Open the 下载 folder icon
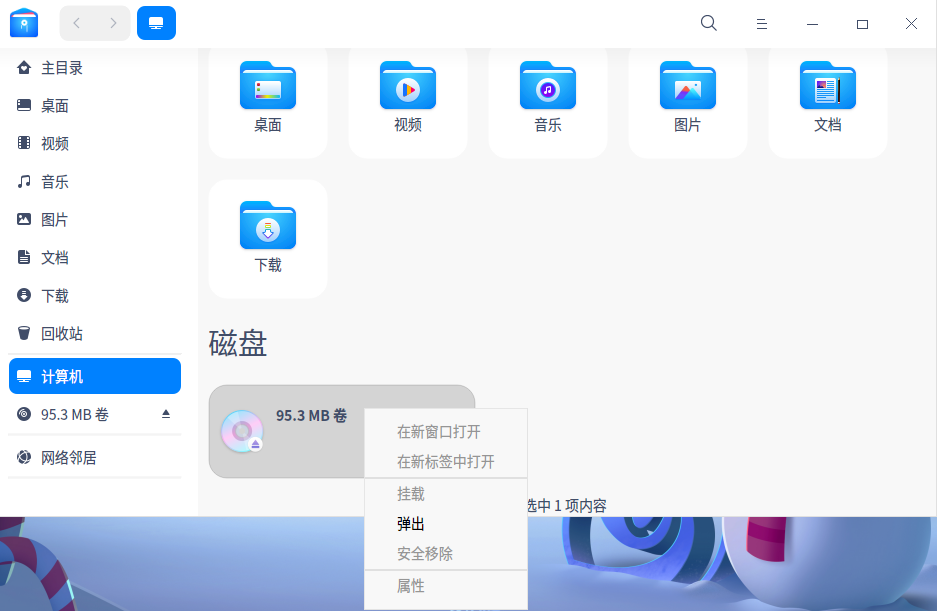Image resolution: width=937 pixels, height=611 pixels. (267, 225)
